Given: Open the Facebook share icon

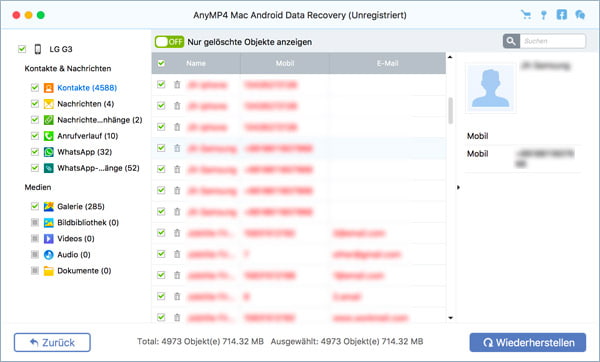Looking at the screenshot, I should pyautogui.click(x=561, y=15).
